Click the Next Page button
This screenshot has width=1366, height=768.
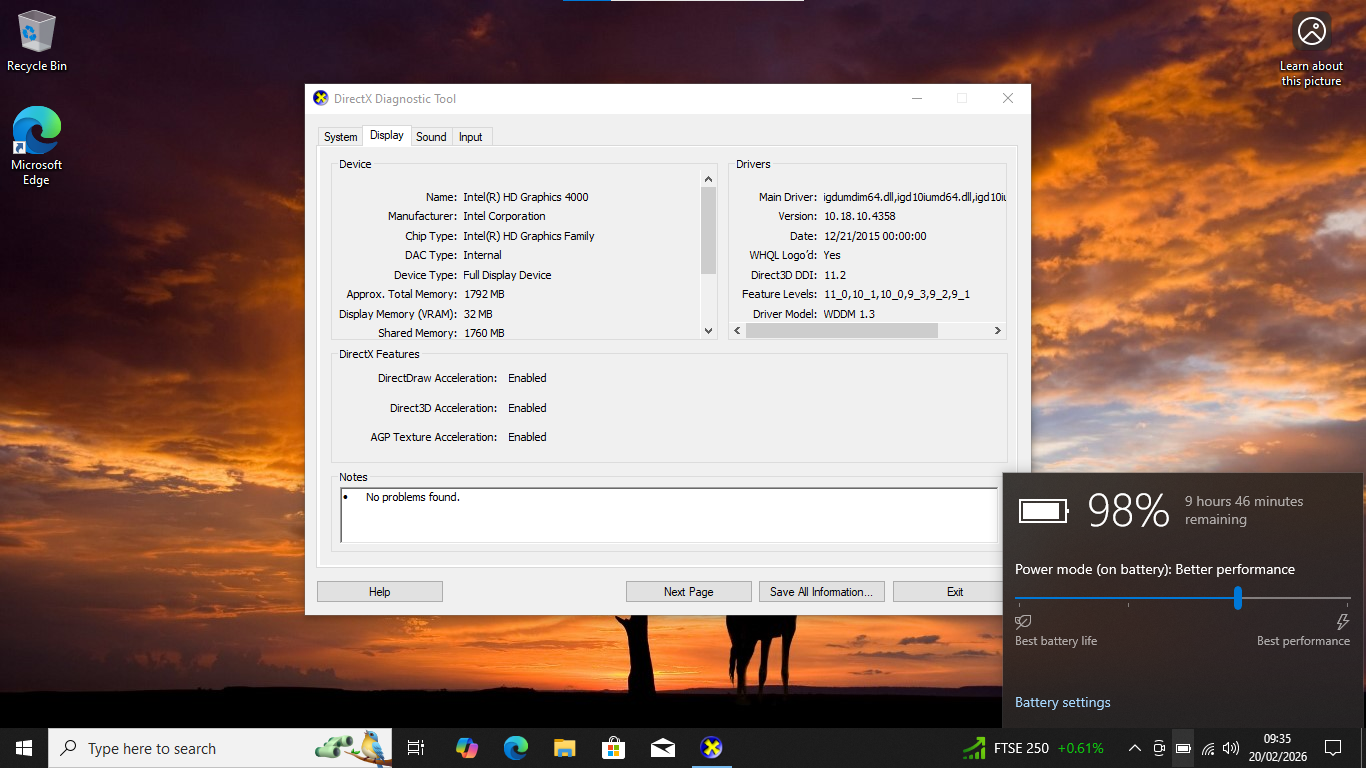(x=688, y=591)
